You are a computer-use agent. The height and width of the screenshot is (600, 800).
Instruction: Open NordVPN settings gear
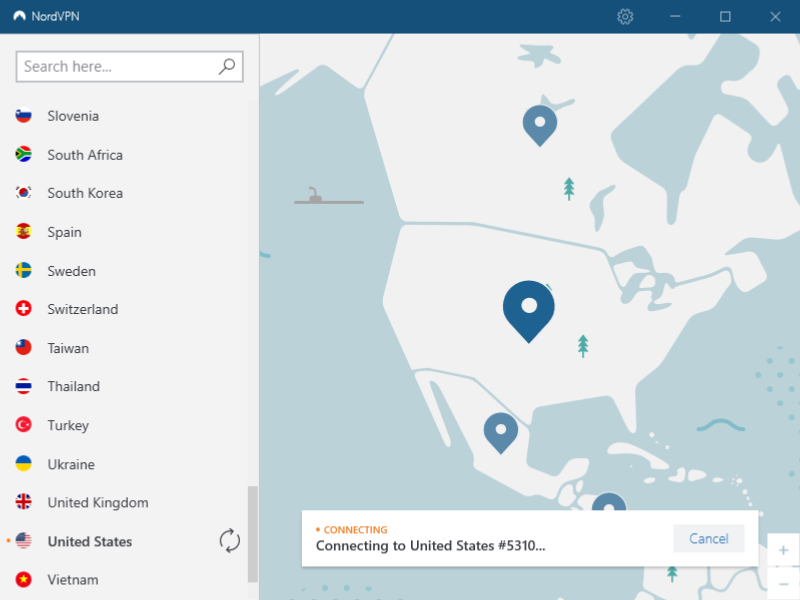625,17
